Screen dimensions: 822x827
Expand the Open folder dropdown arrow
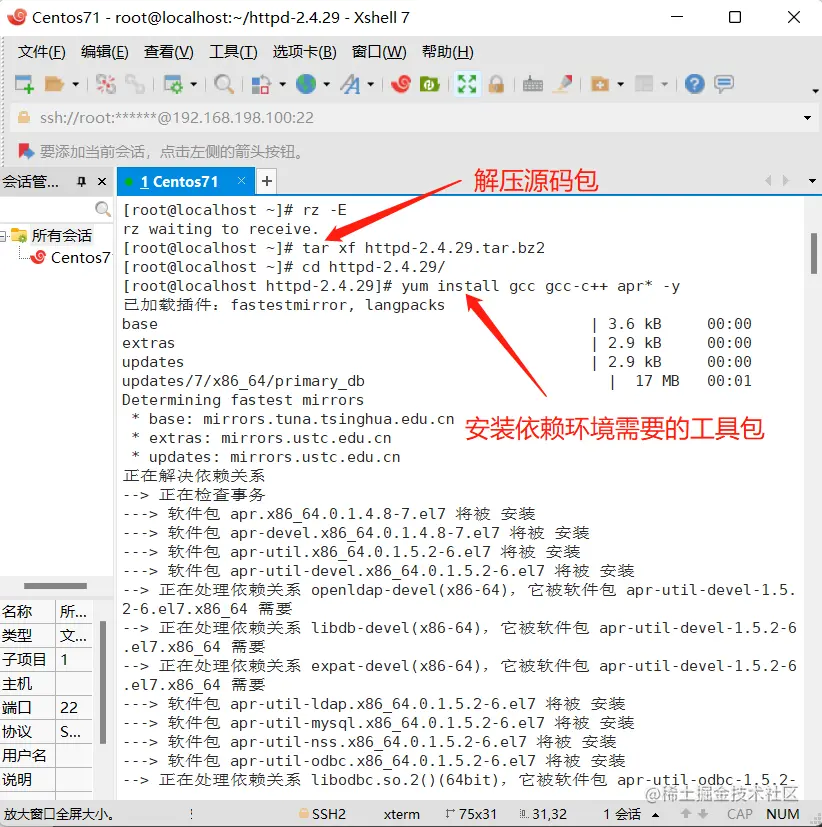[75, 84]
